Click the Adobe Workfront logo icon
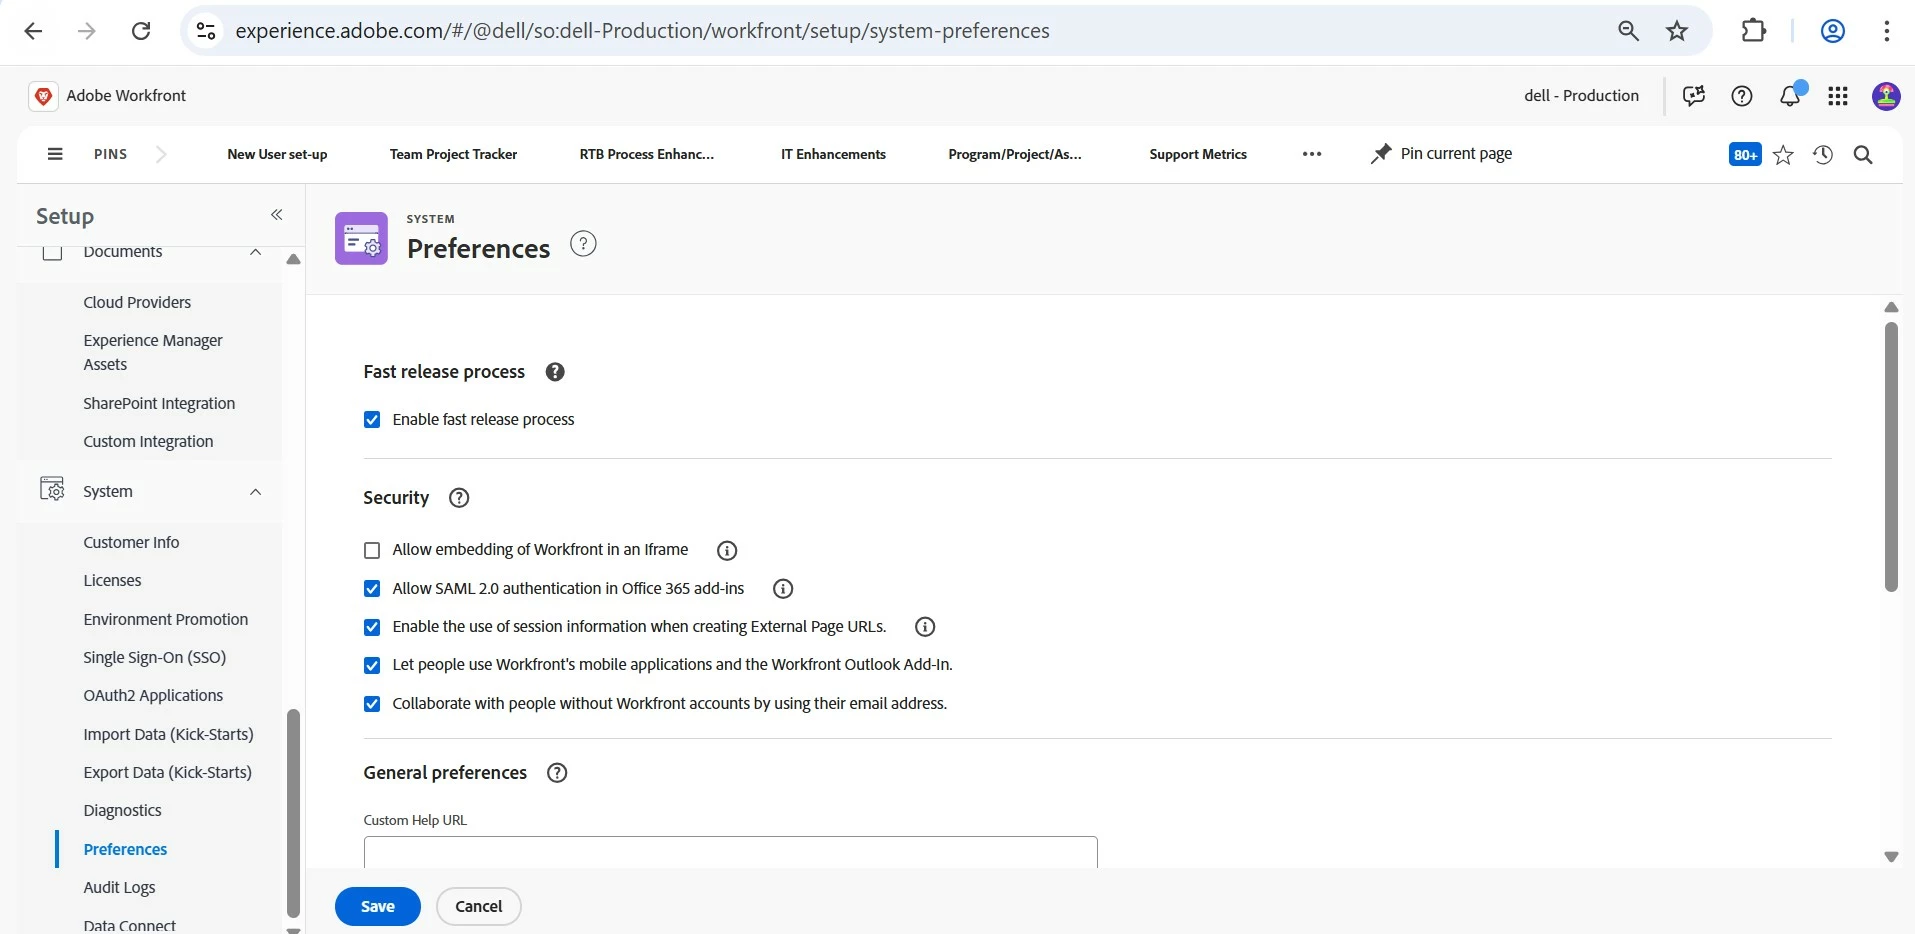1915x934 pixels. click(x=43, y=96)
